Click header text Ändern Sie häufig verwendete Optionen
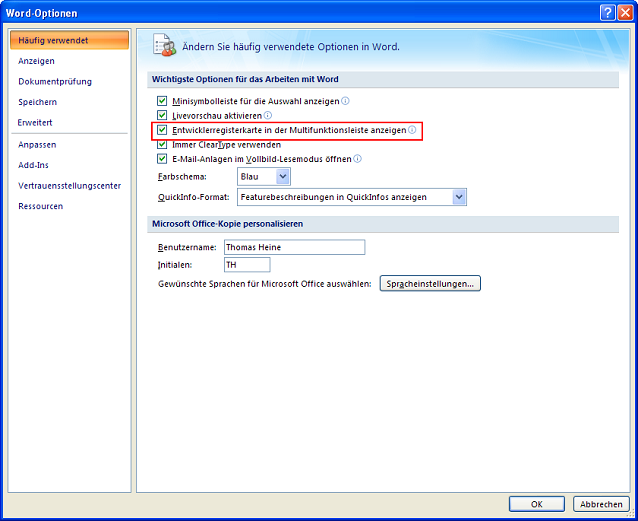638x521 pixels. tap(291, 47)
